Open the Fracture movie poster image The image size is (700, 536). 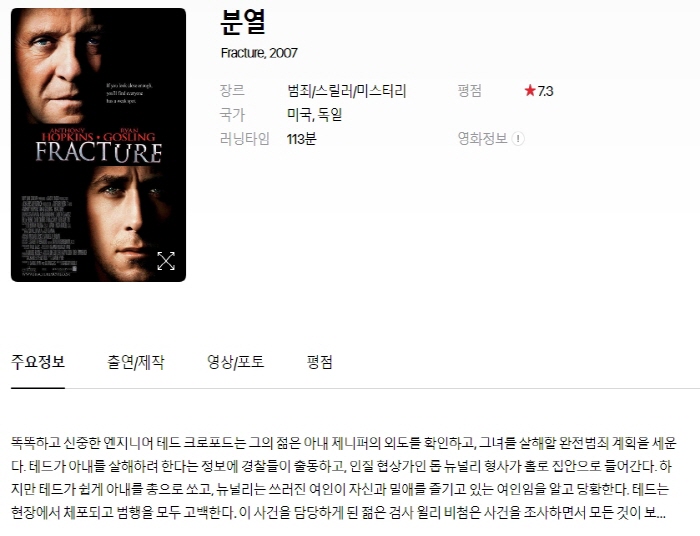click(x=98, y=145)
